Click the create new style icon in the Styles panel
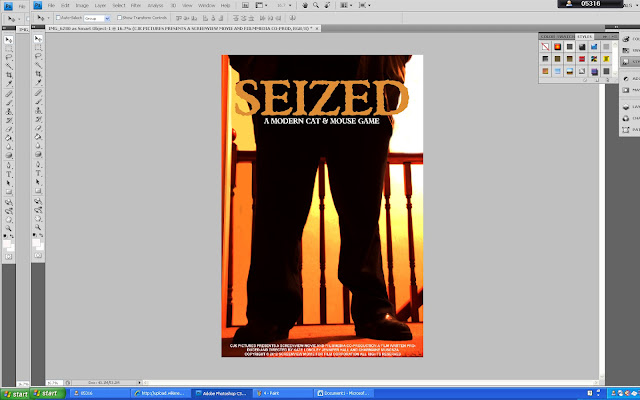Screen dimensions: 640x400 click(x=597, y=80)
